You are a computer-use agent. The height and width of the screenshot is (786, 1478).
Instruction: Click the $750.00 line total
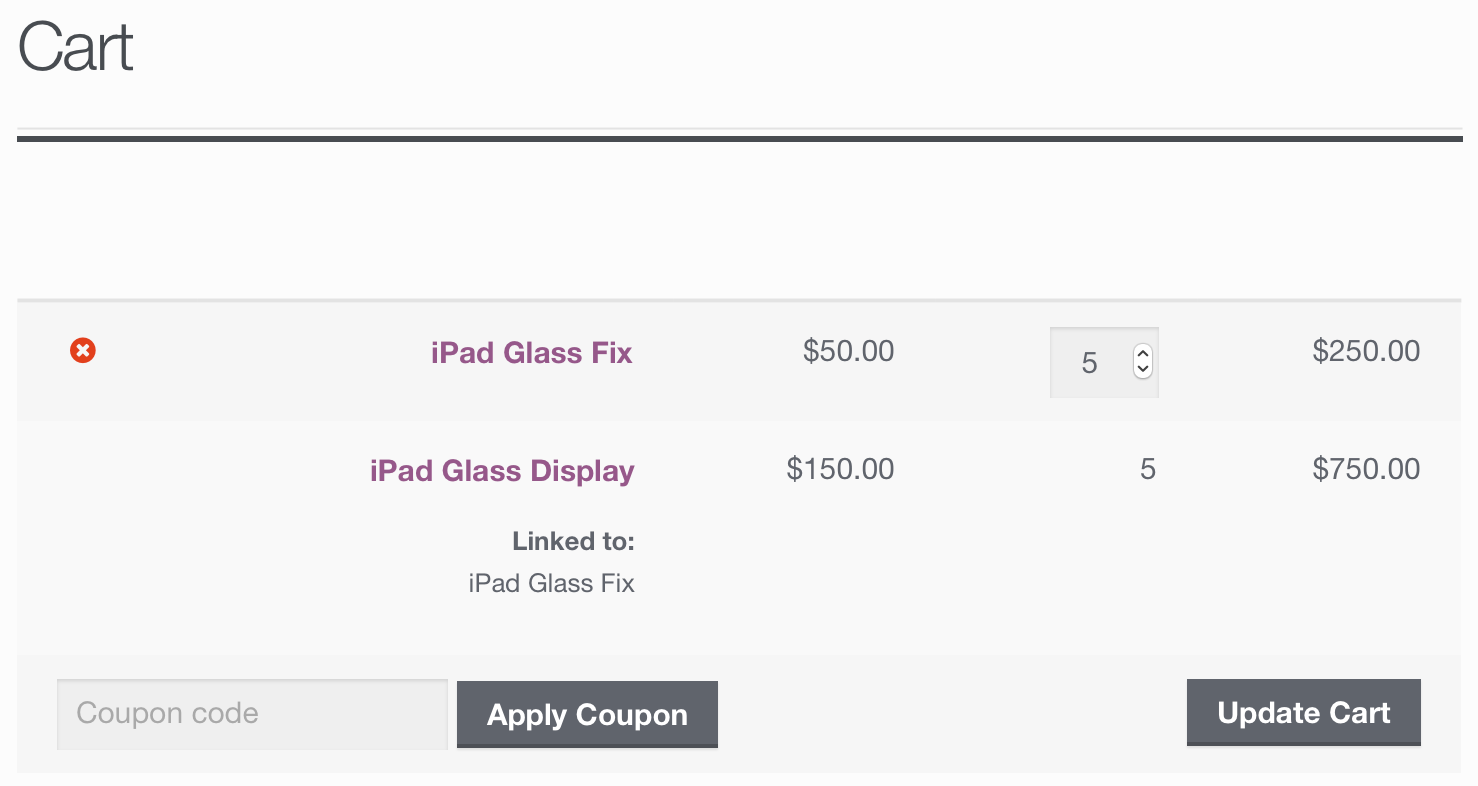(1366, 469)
